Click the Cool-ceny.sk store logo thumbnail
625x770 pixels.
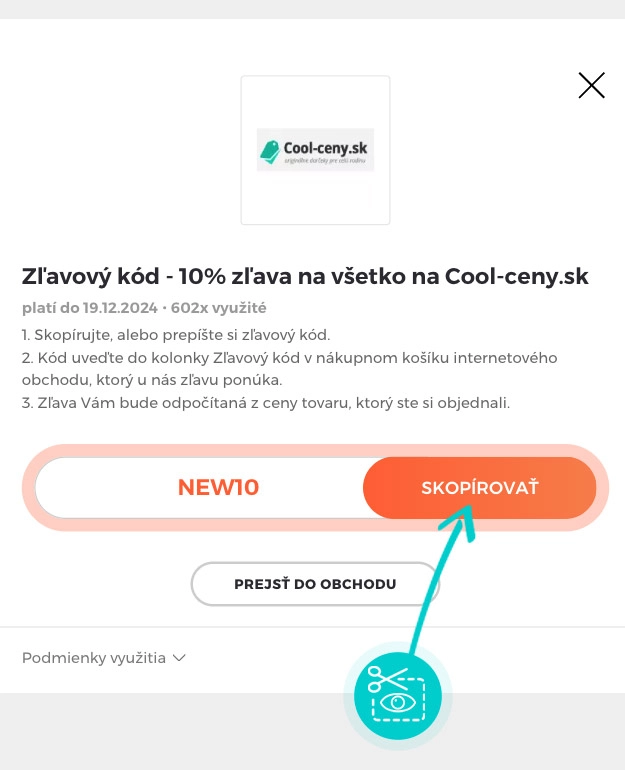pyautogui.click(x=315, y=150)
